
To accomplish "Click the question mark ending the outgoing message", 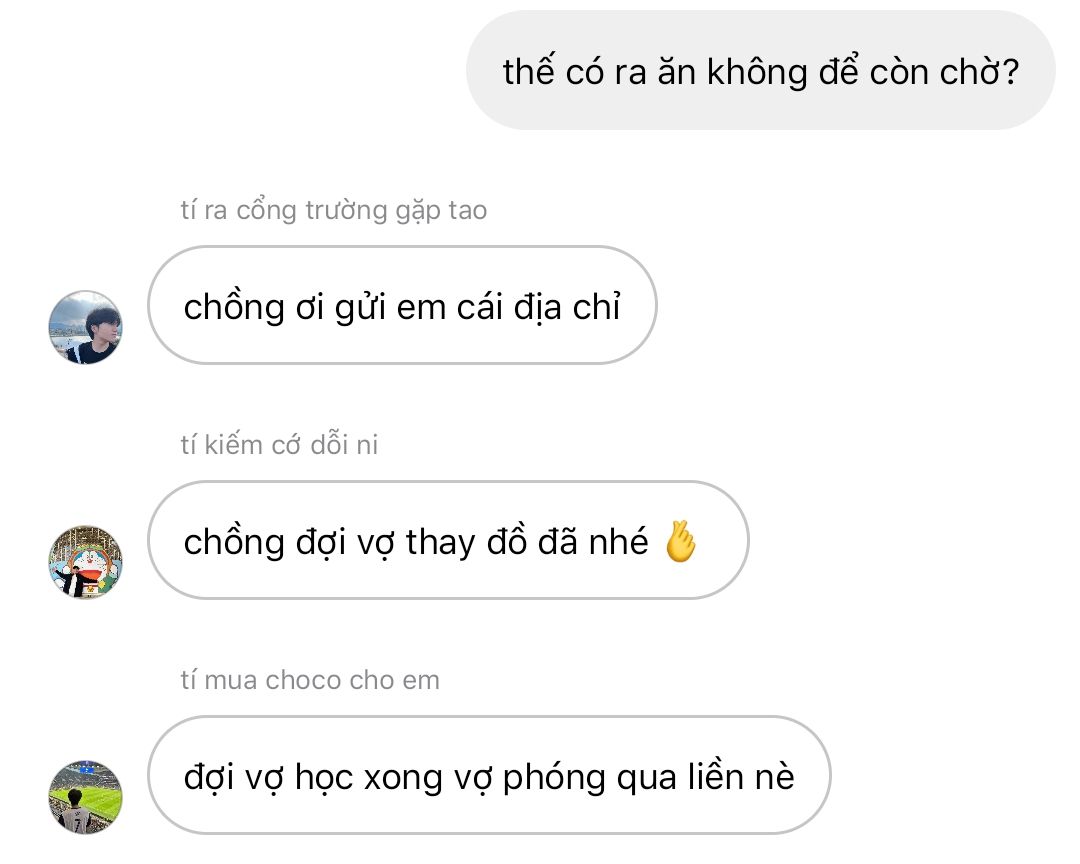I will tap(1011, 72).
